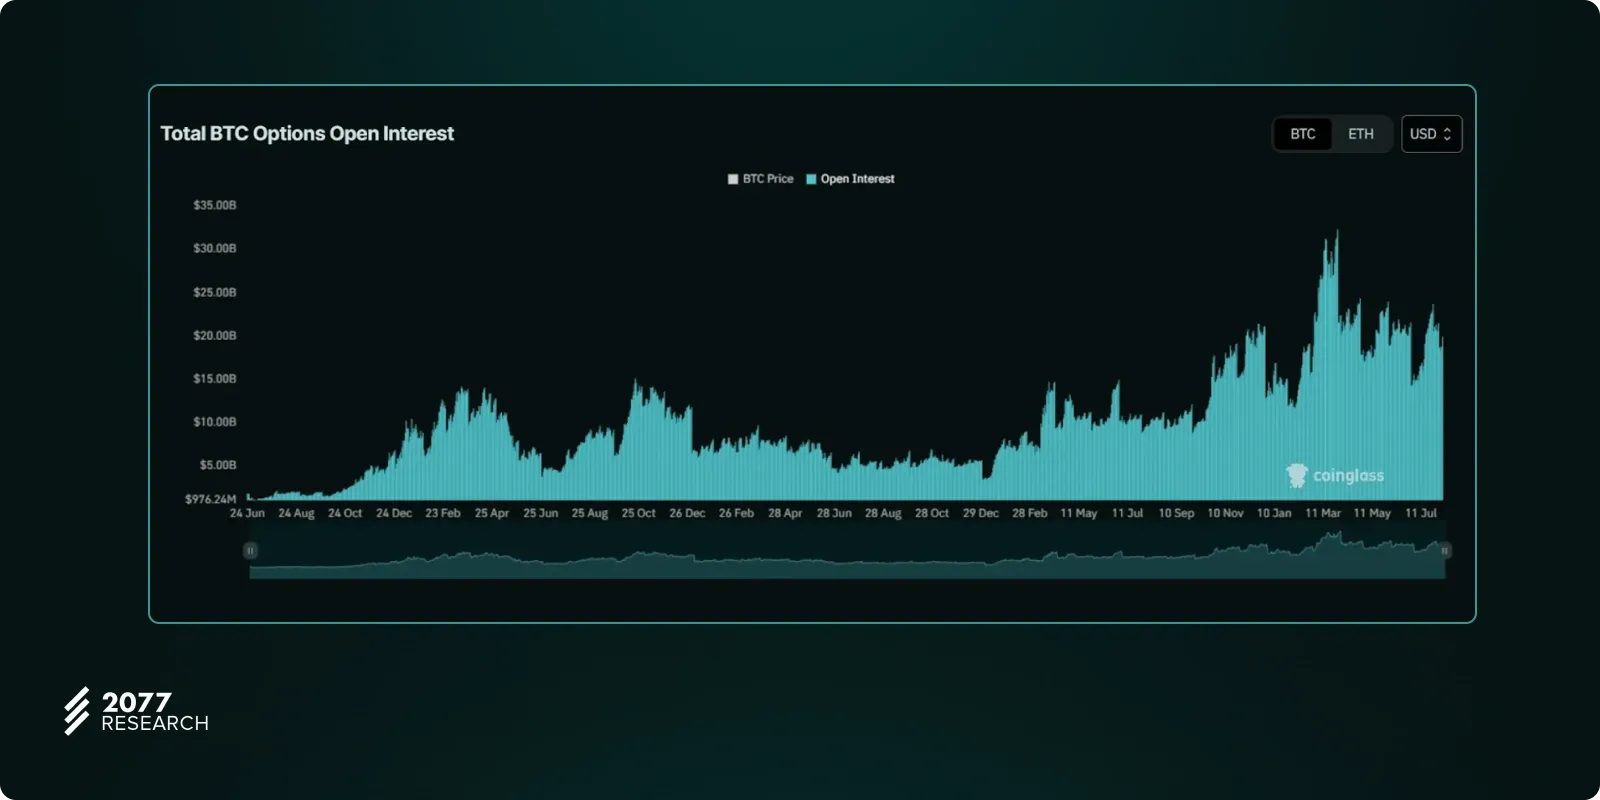Click the 24 Jun x-axis label
Image resolution: width=1600 pixels, height=800 pixels.
tap(247, 513)
